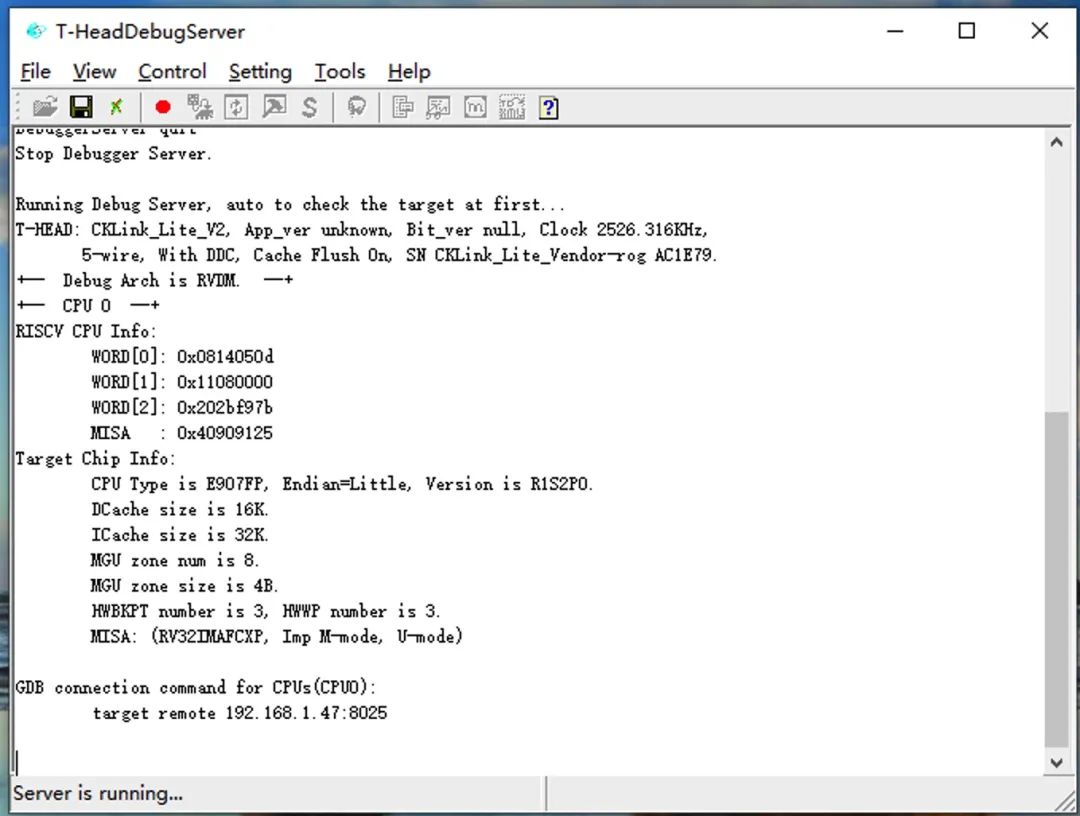Screen dimensions: 1080x816
Task: Click the vertical scrollbar down arrow
Action: pos(1057,762)
